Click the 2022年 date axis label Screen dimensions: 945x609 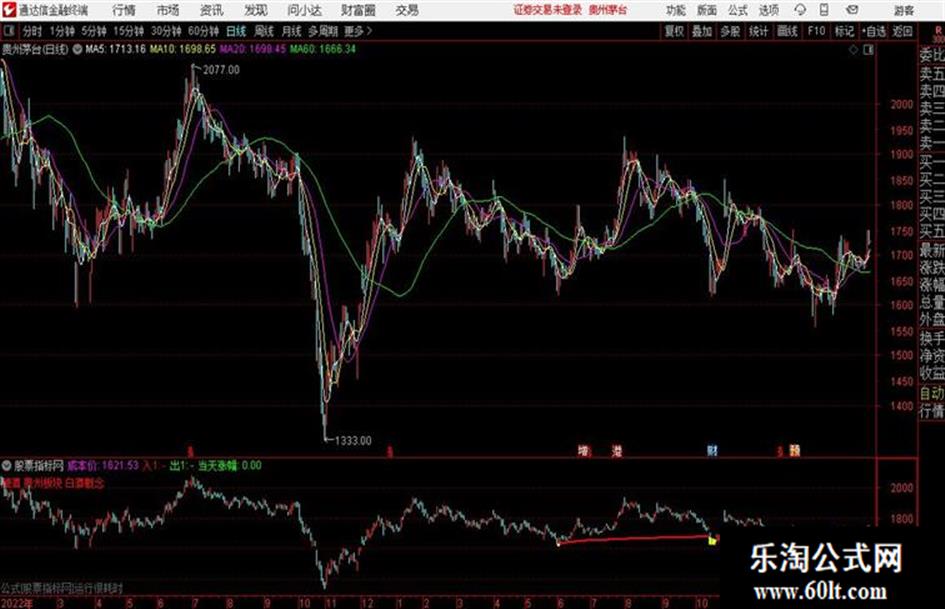tap(17, 603)
